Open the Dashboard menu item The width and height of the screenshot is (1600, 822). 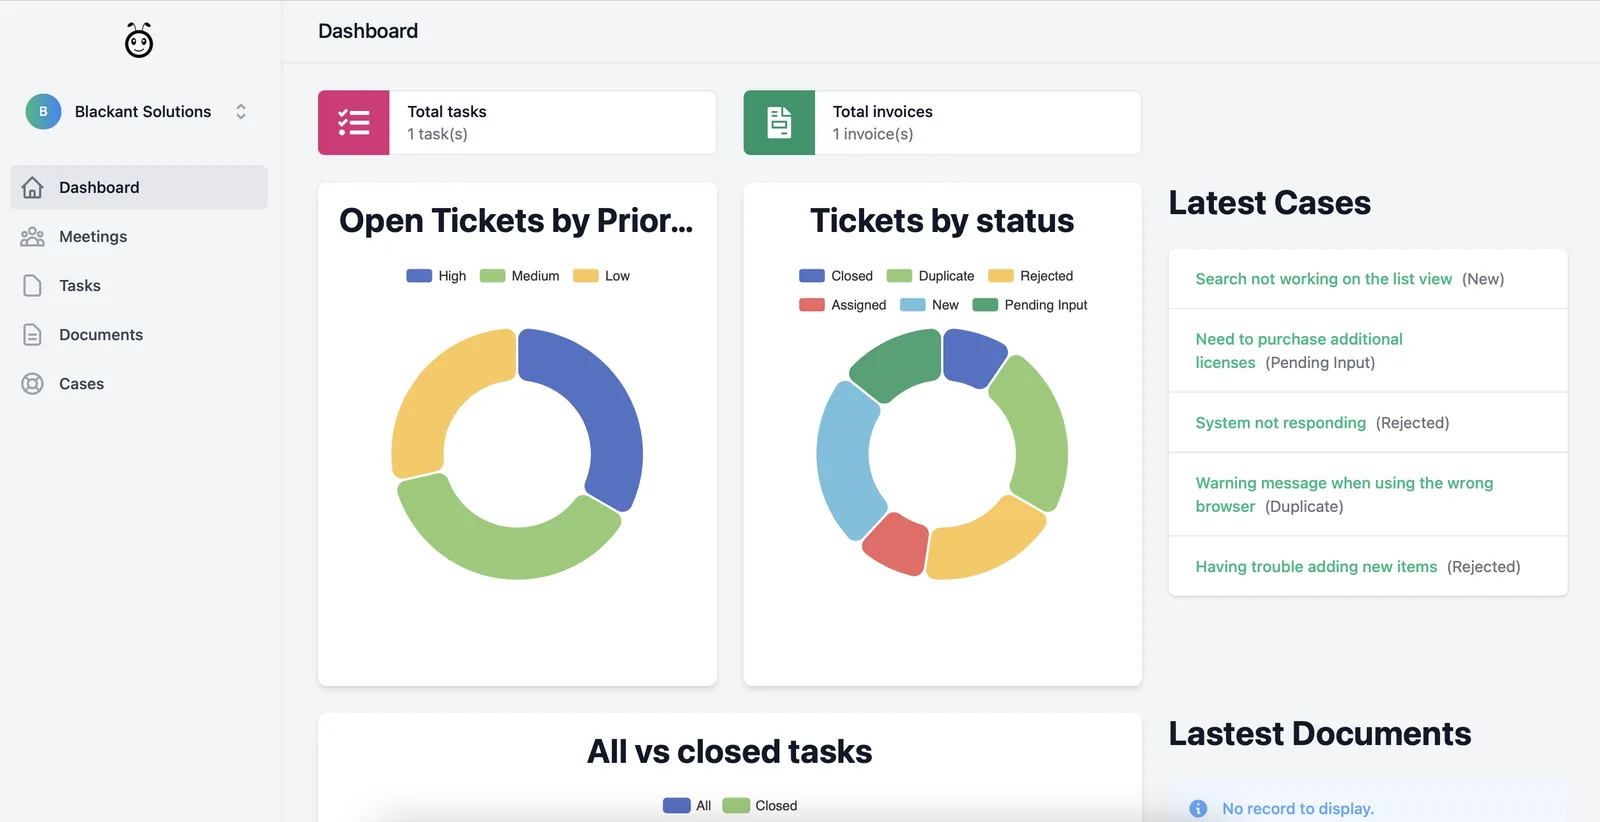139,187
